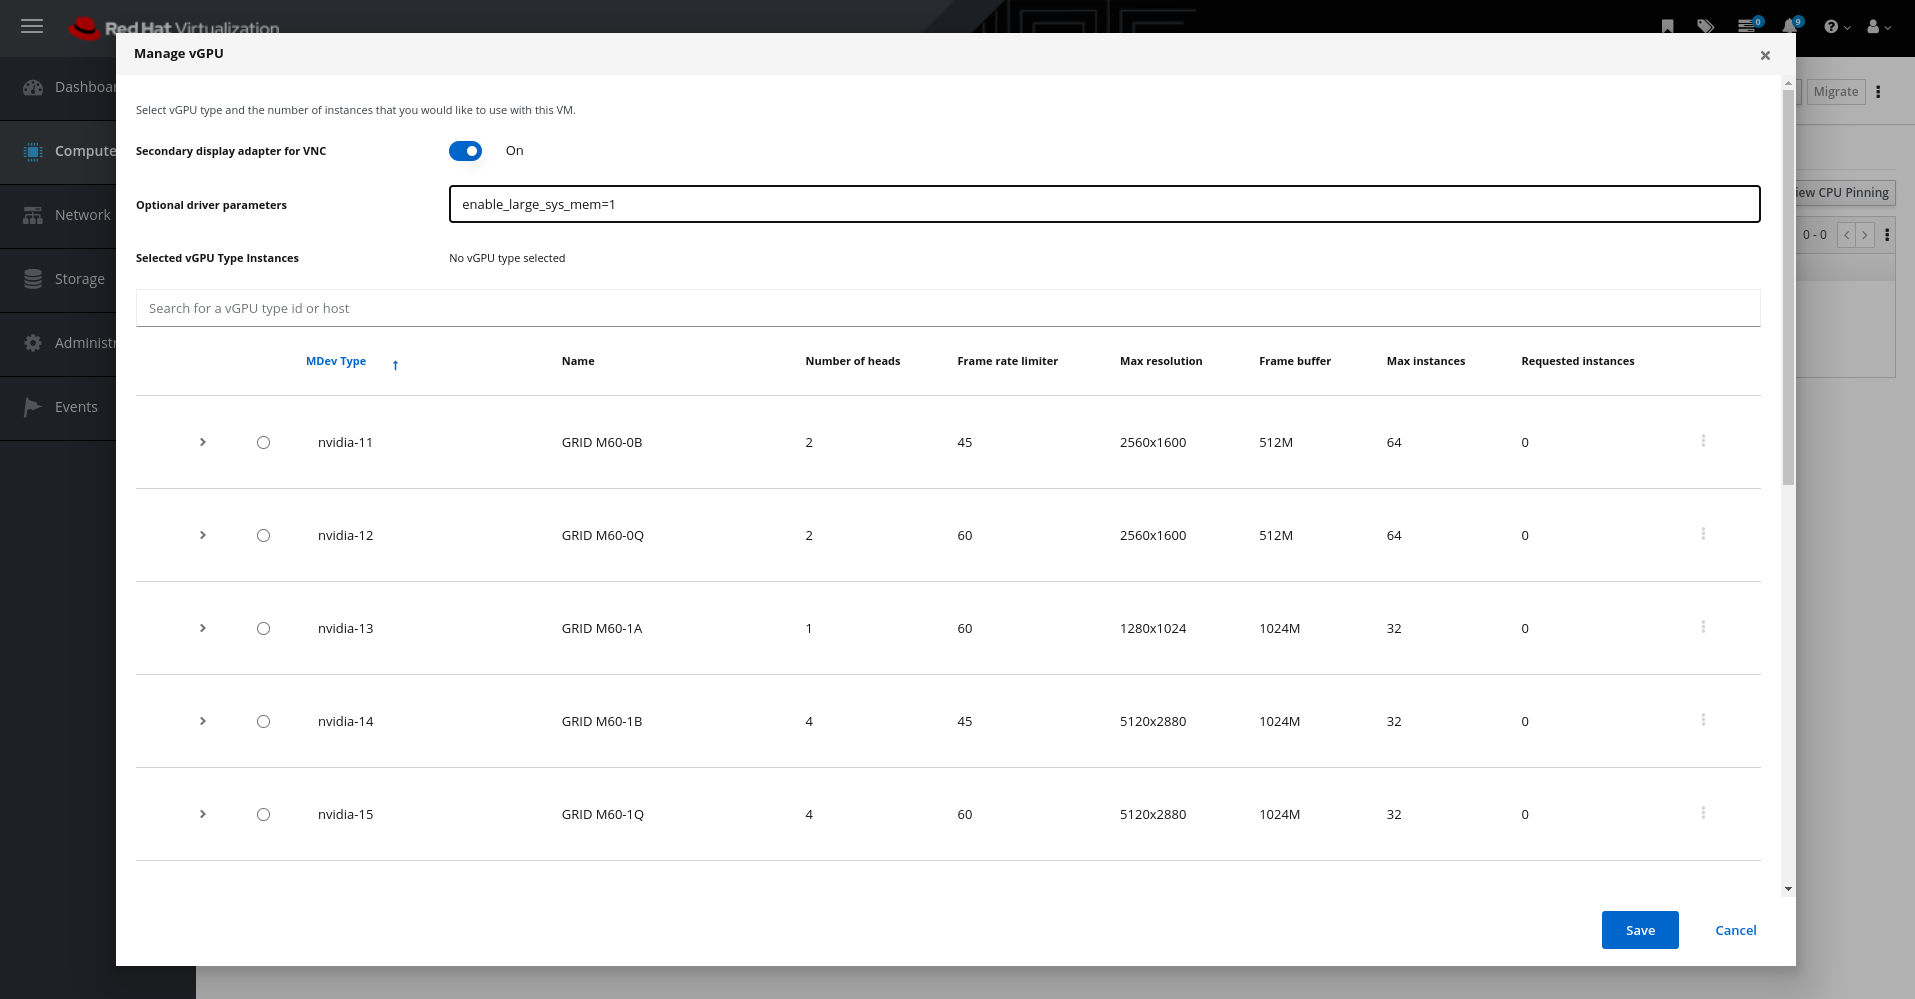Expand the nvidia-13 row details
The image size is (1915, 999).
[x=203, y=628]
